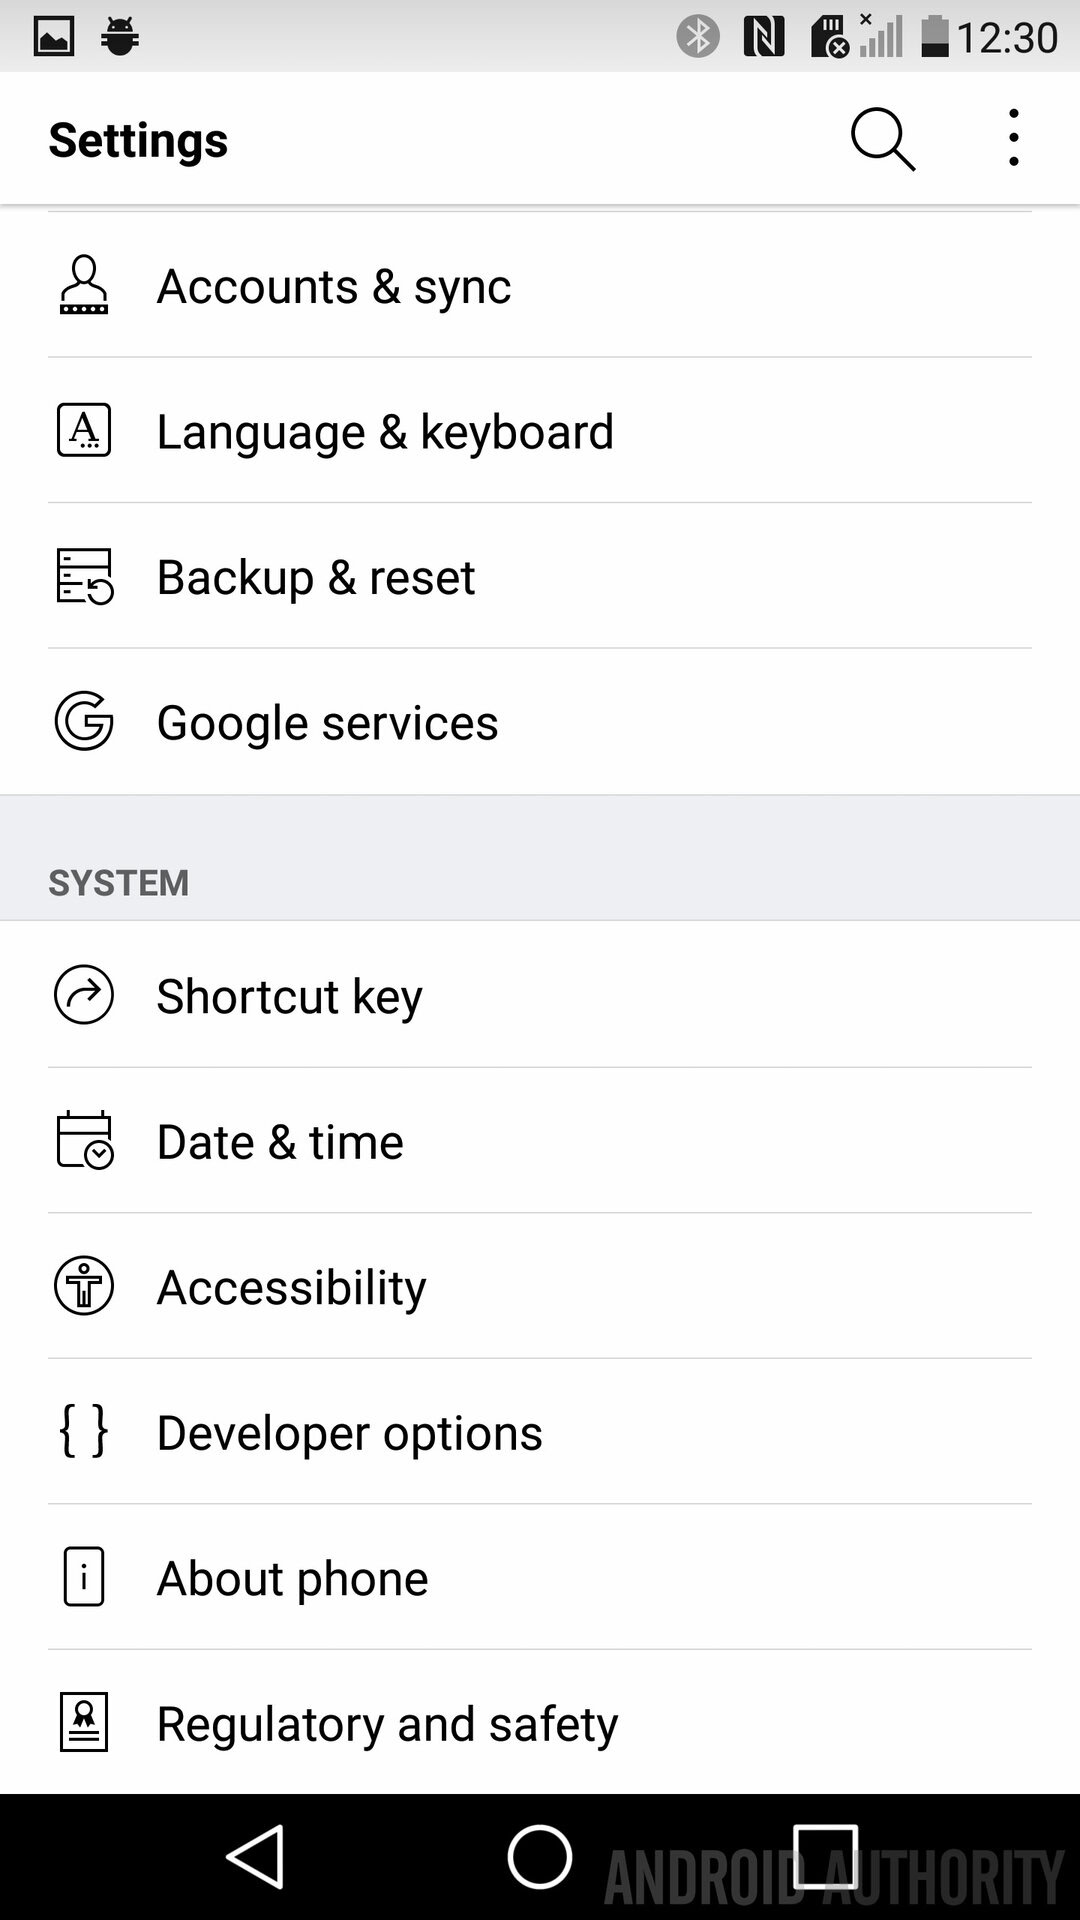Go to About phone
1080x1920 pixels.
pos(292,1579)
